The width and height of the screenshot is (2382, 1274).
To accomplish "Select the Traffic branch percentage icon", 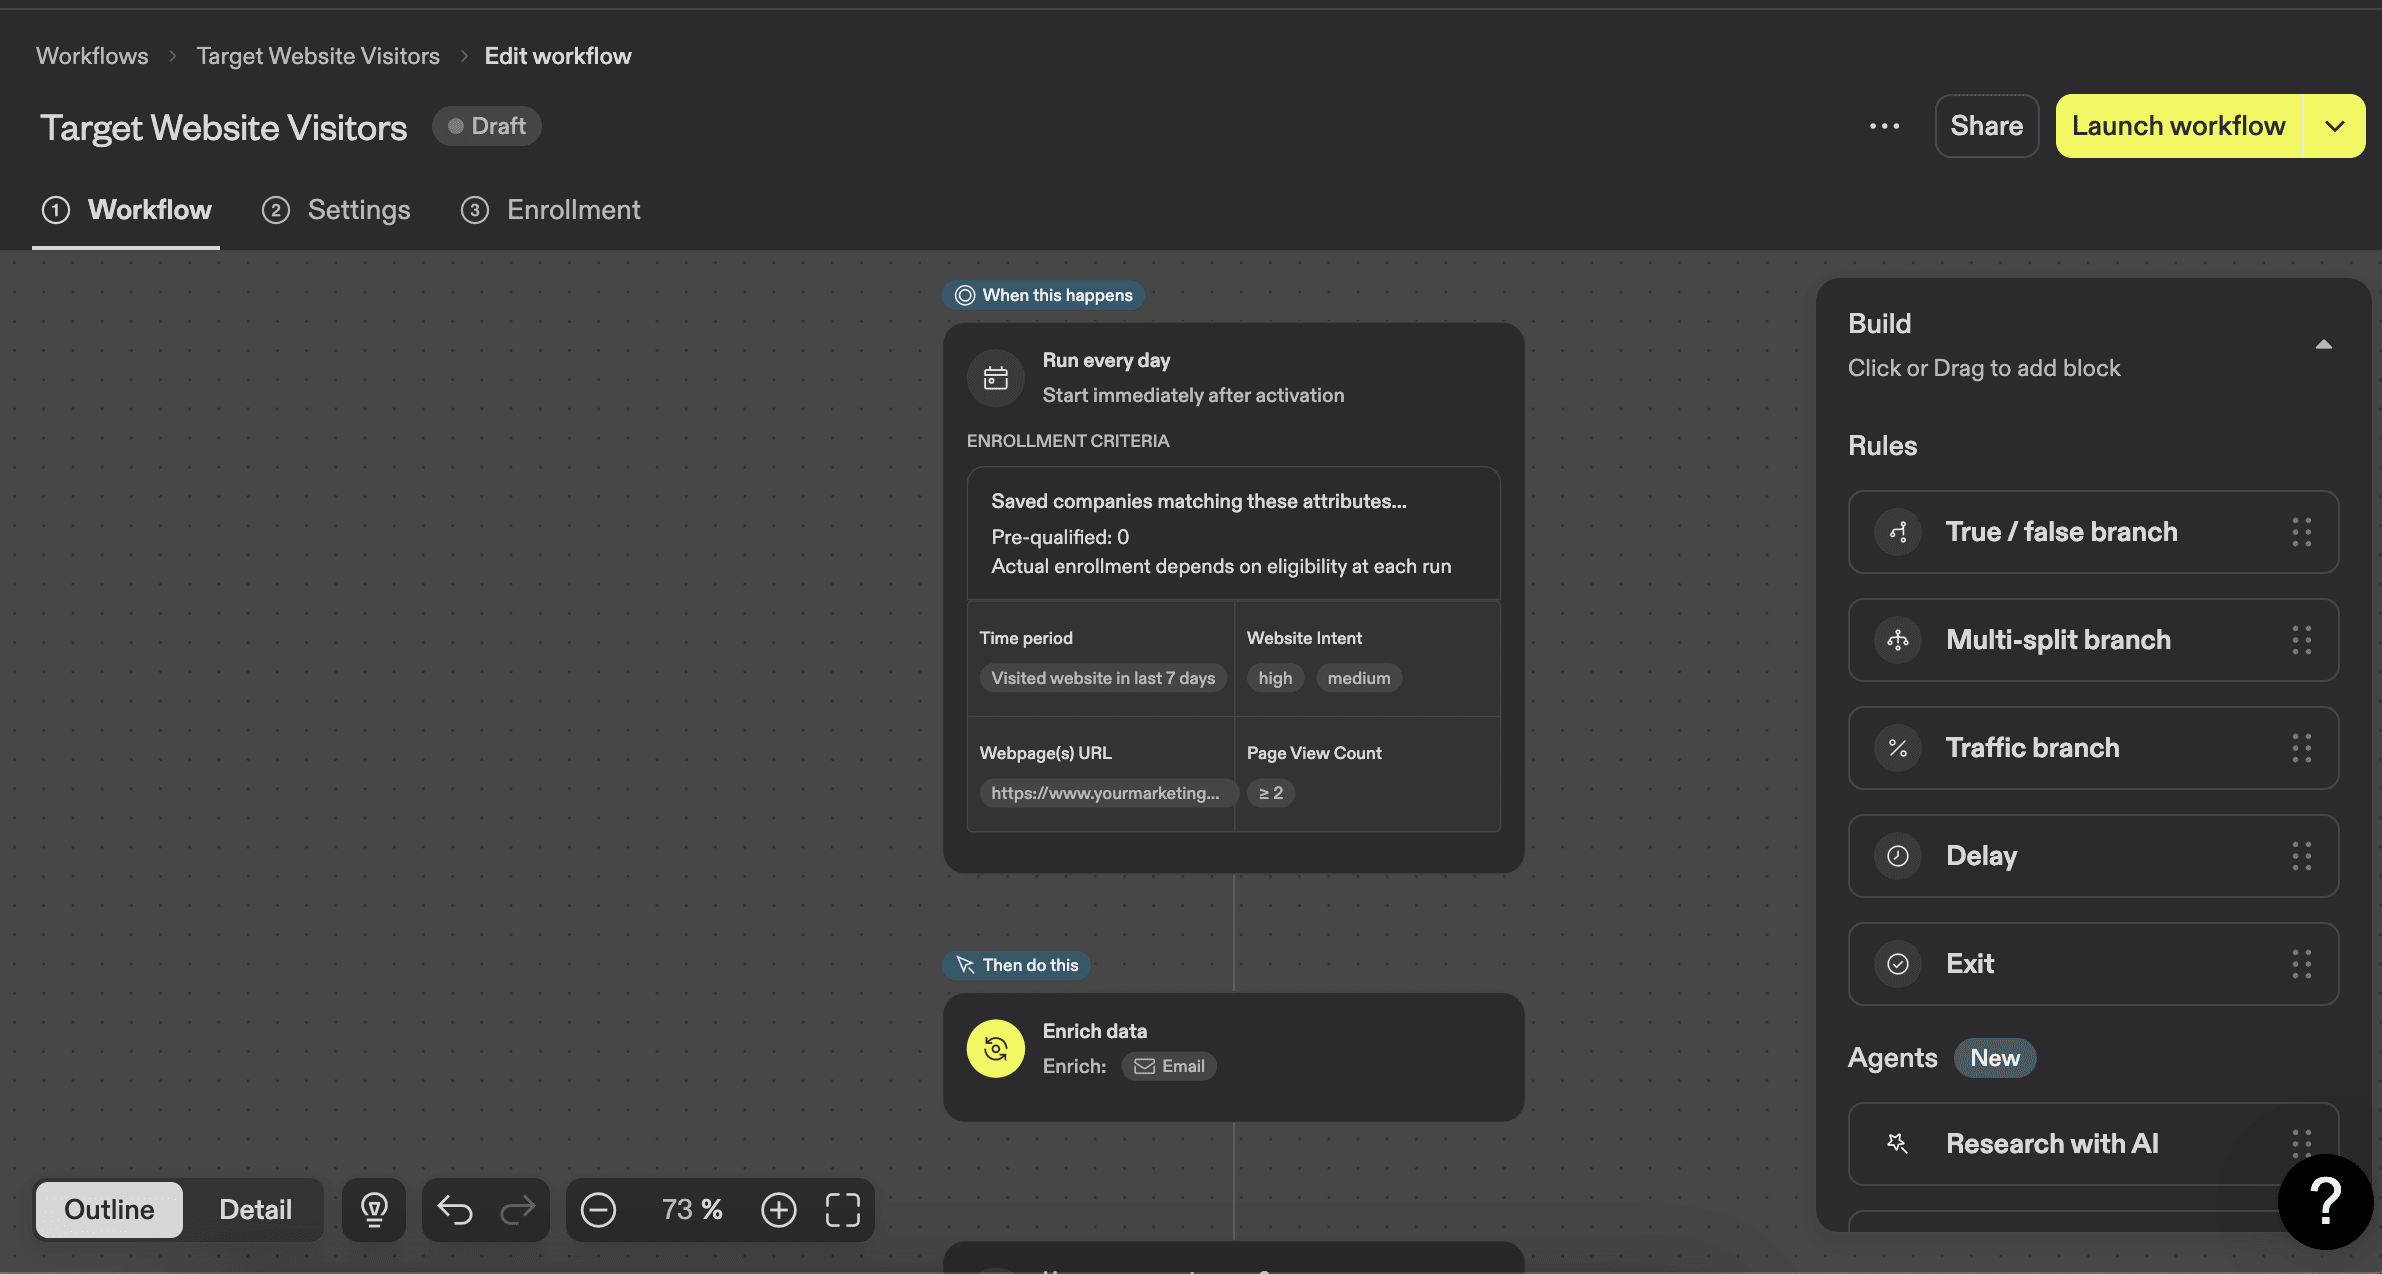I will point(1898,748).
